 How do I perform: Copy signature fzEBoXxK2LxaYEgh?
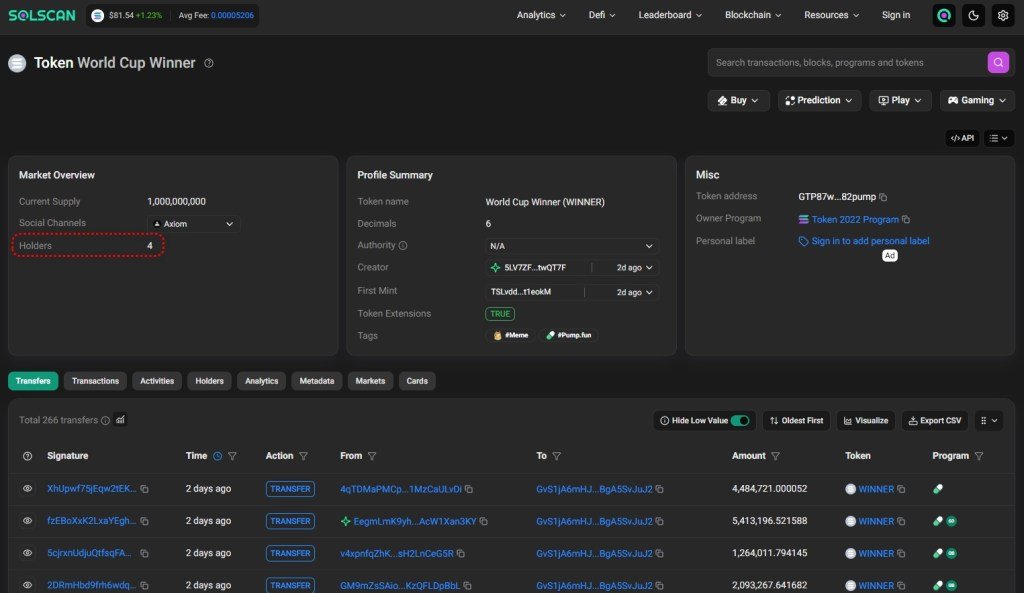coord(144,521)
